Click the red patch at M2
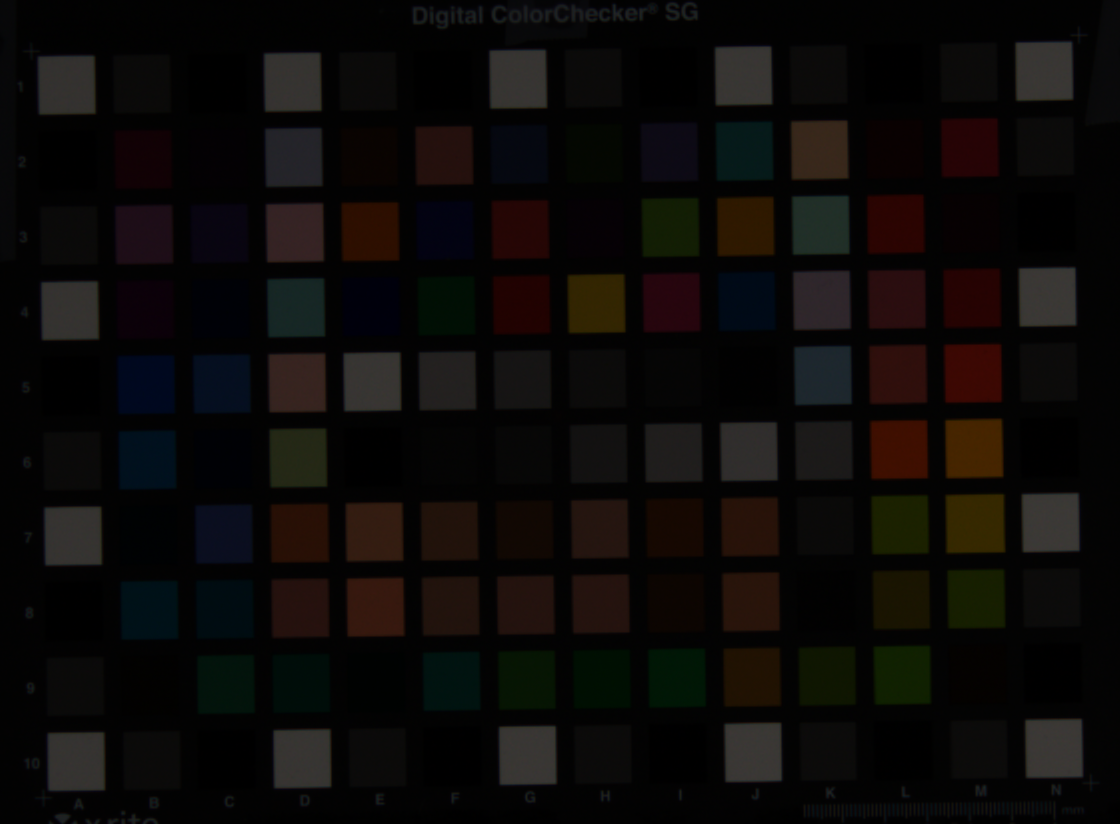The image size is (1120, 824). coord(970,148)
